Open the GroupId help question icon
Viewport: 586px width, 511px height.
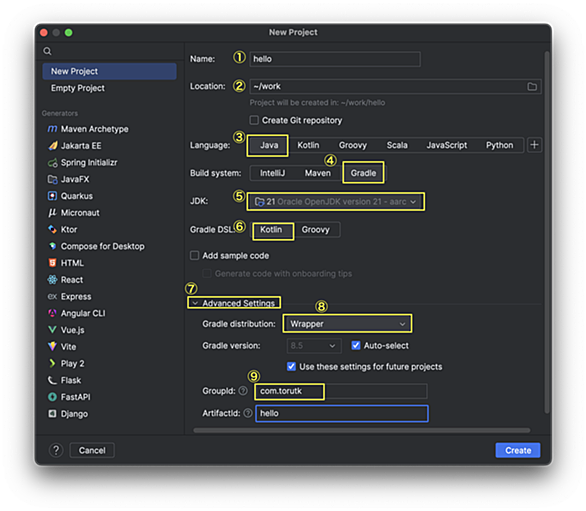pyautogui.click(x=243, y=391)
